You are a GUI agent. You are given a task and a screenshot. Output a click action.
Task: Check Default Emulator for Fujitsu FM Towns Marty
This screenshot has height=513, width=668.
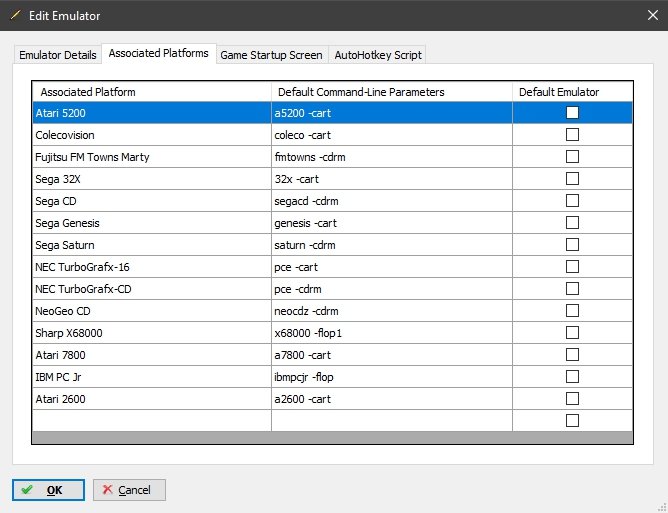[572, 156]
